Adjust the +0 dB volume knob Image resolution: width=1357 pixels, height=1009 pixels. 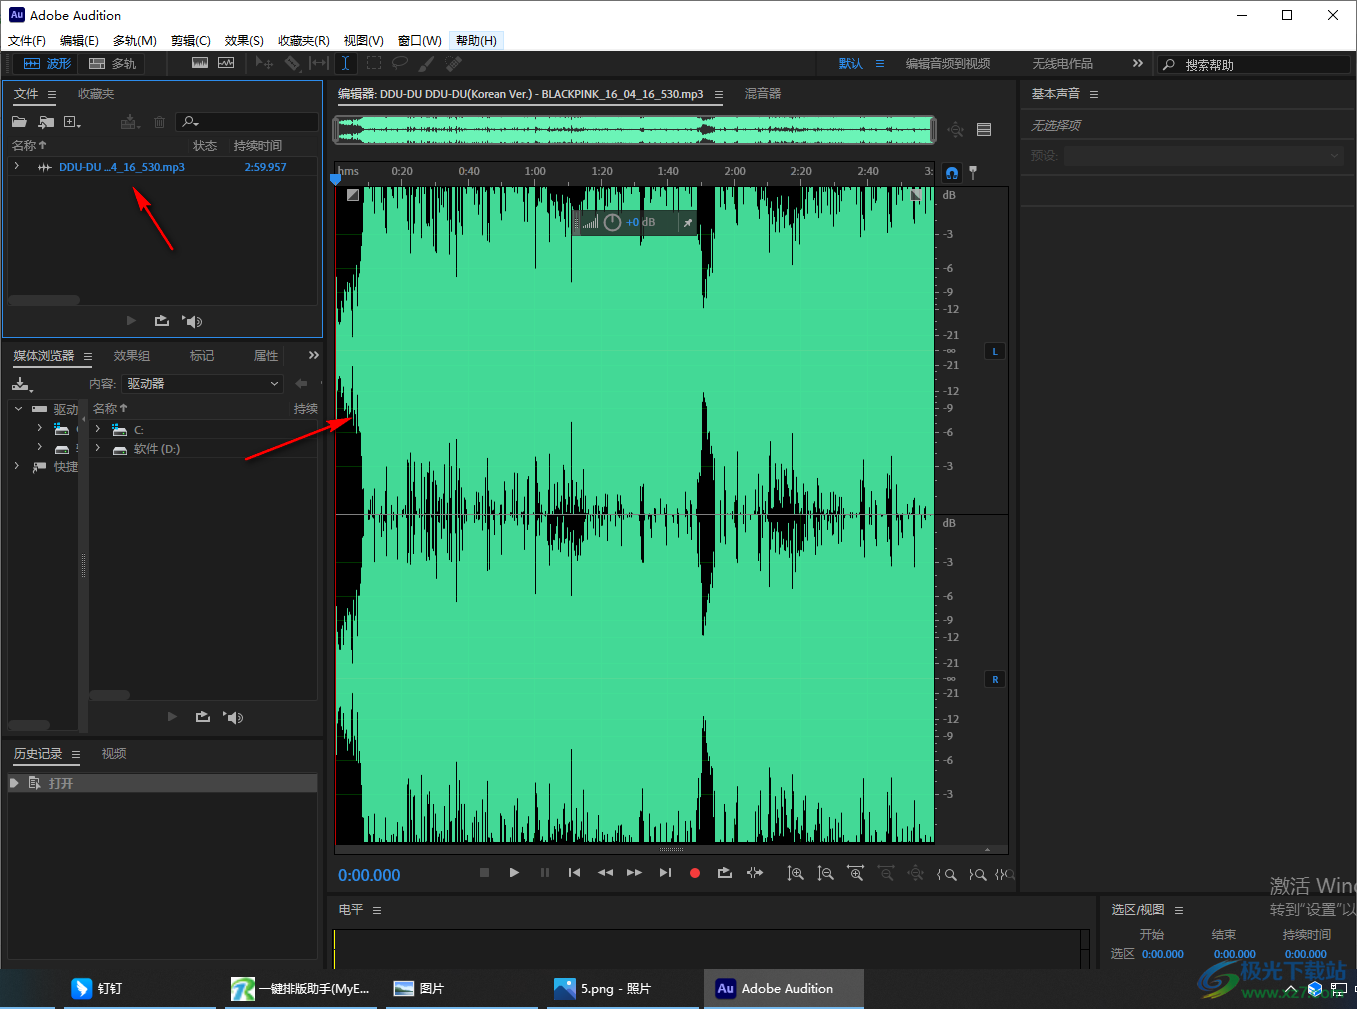(x=613, y=222)
